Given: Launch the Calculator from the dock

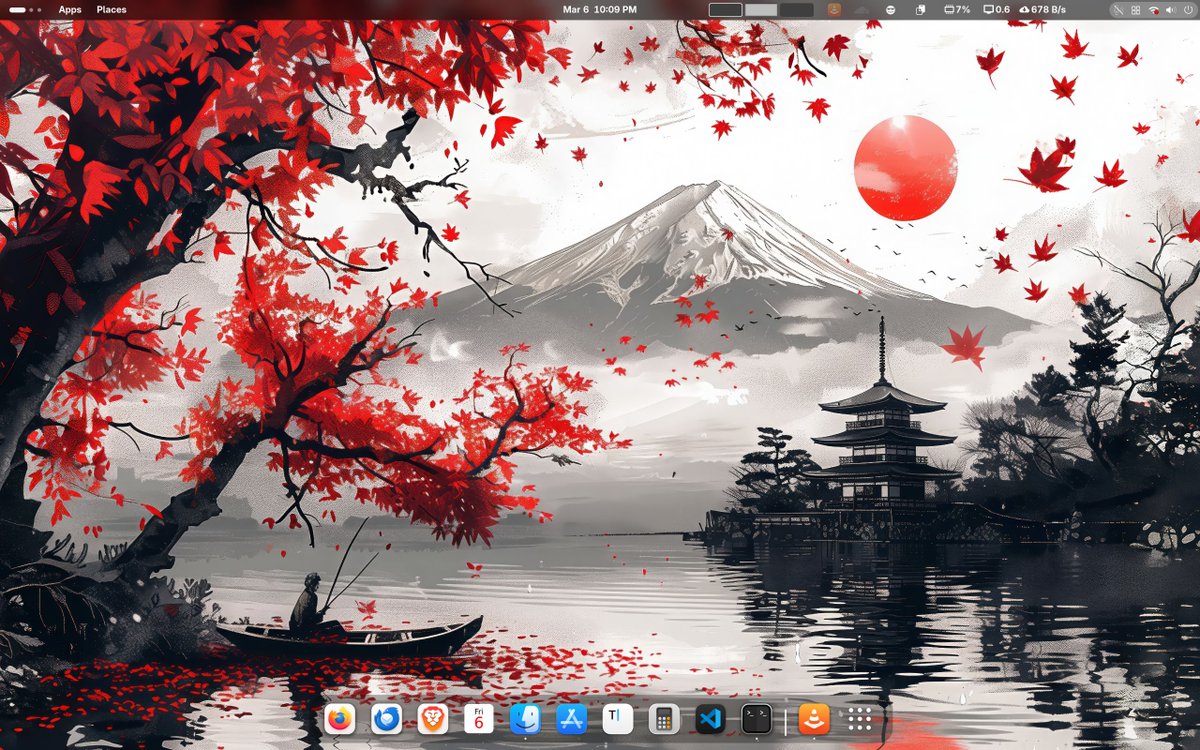Looking at the screenshot, I should [664, 719].
